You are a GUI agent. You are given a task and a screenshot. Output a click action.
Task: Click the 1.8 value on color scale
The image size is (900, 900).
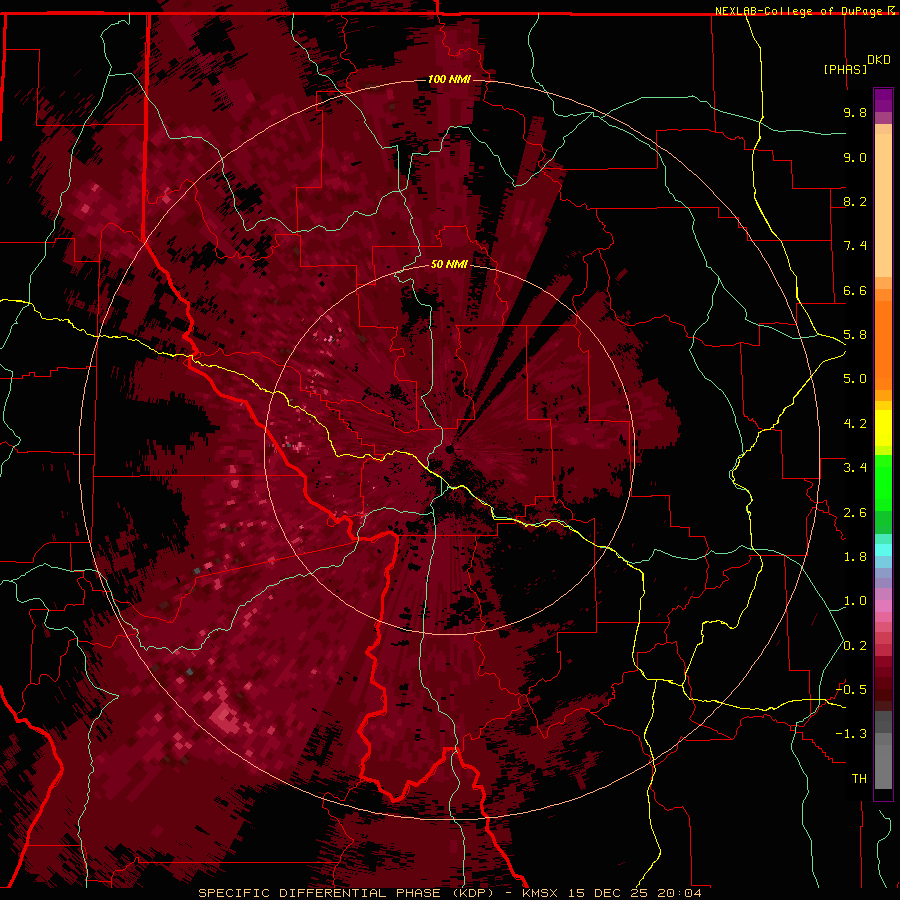click(855, 557)
